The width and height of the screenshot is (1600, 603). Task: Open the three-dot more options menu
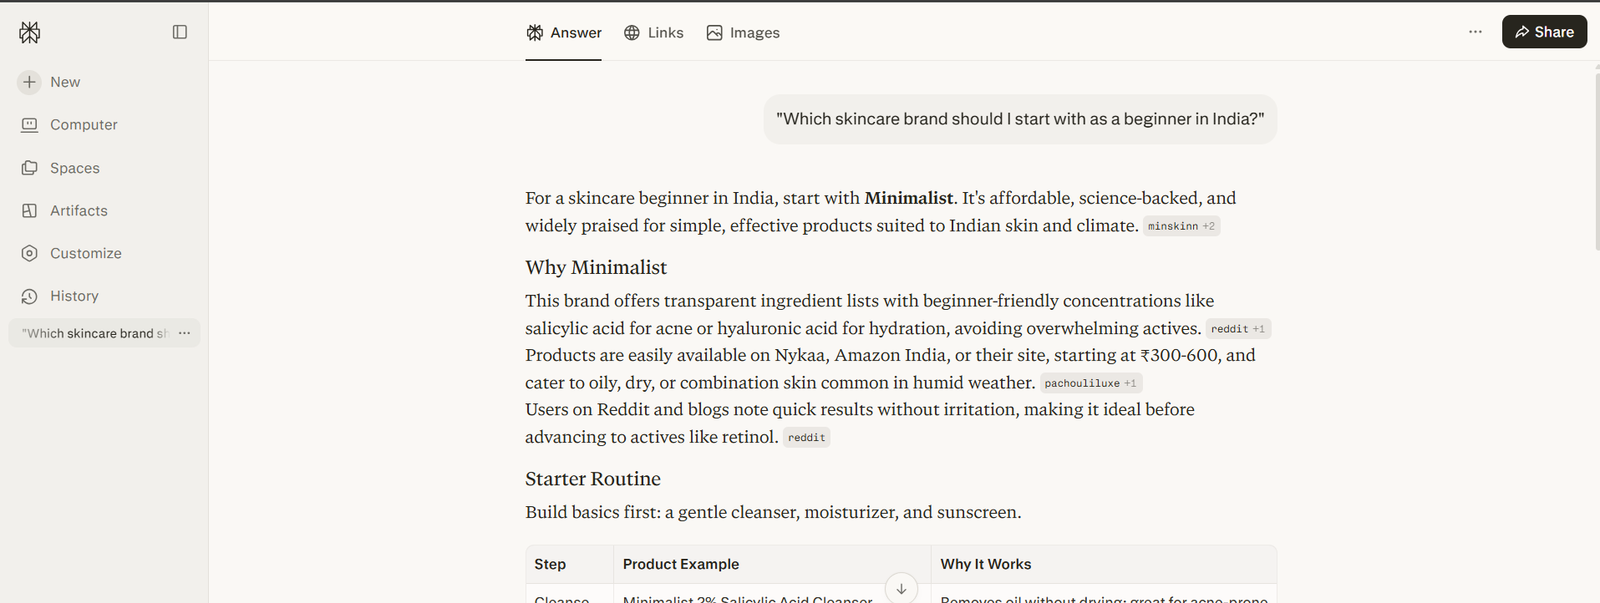(1475, 32)
